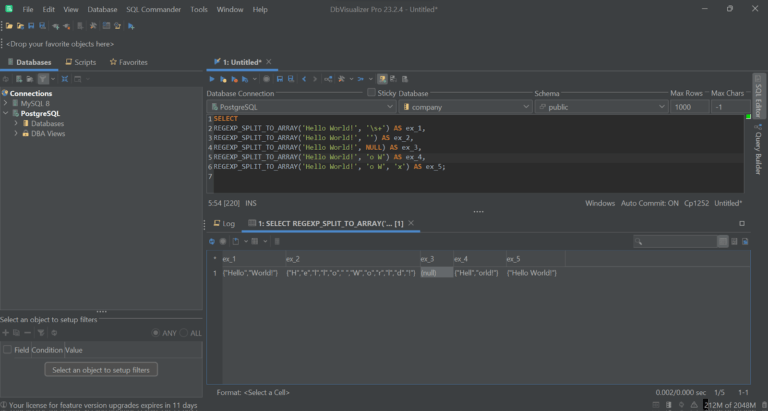Click the Execute Current play icon with yellow dot
Image resolution: width=768 pixels, height=411 pixels.
[223, 79]
